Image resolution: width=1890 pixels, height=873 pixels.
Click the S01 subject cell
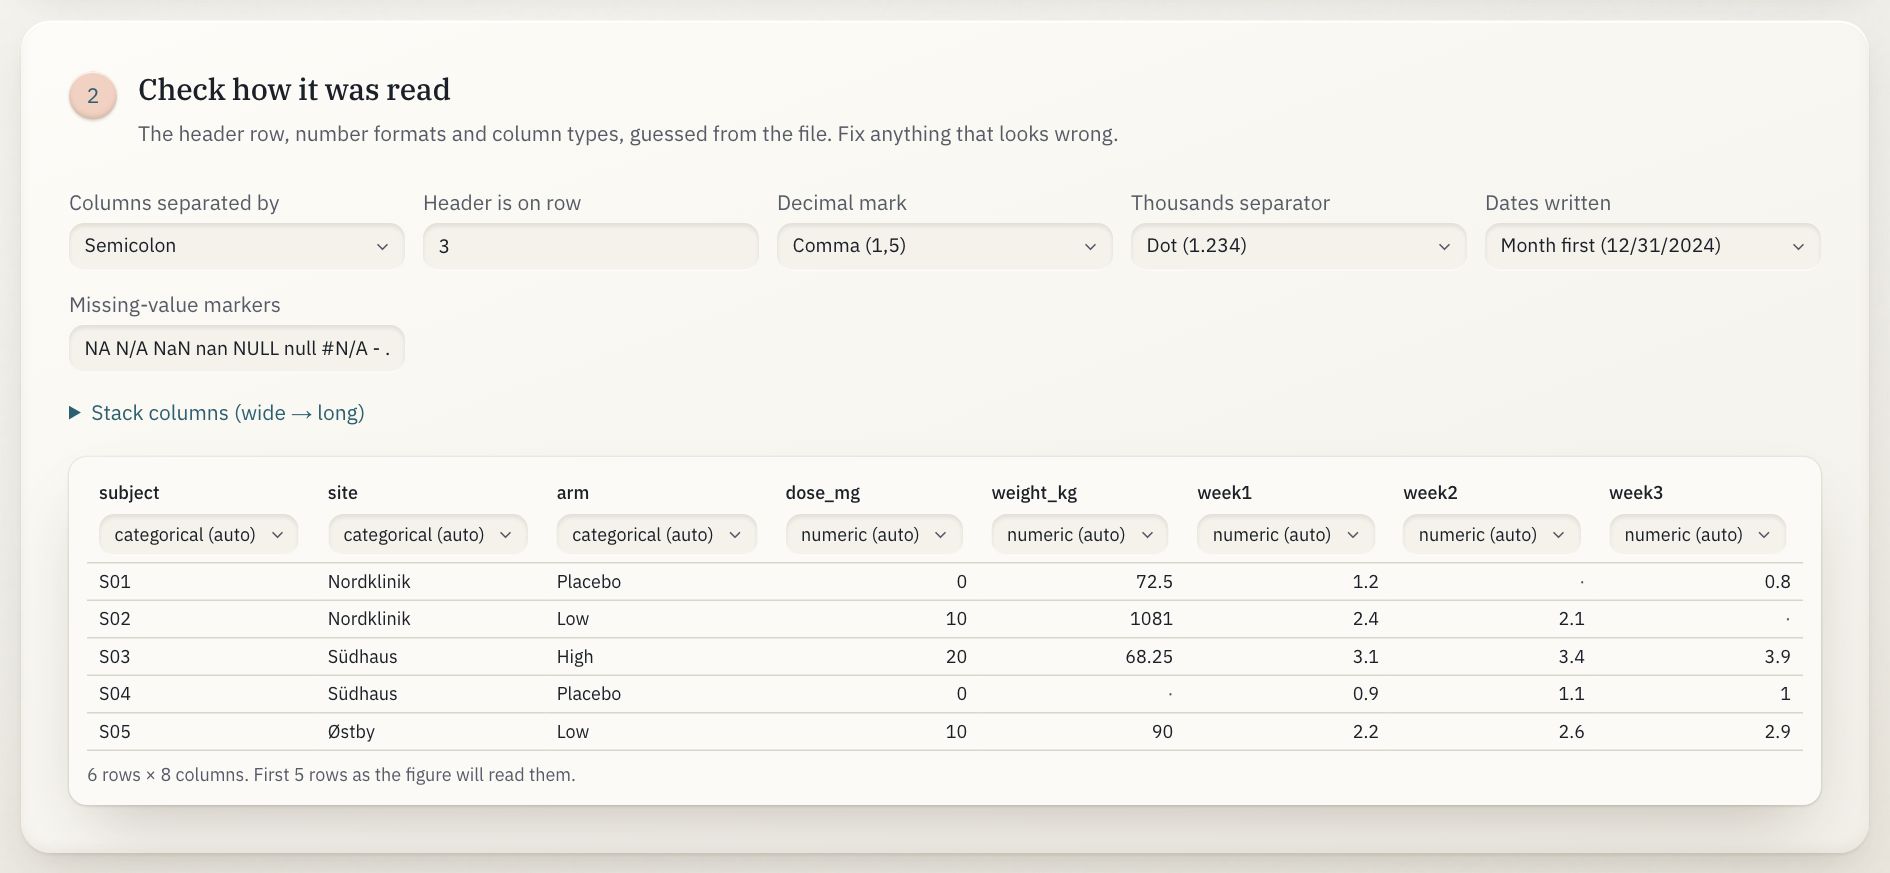click(x=115, y=582)
